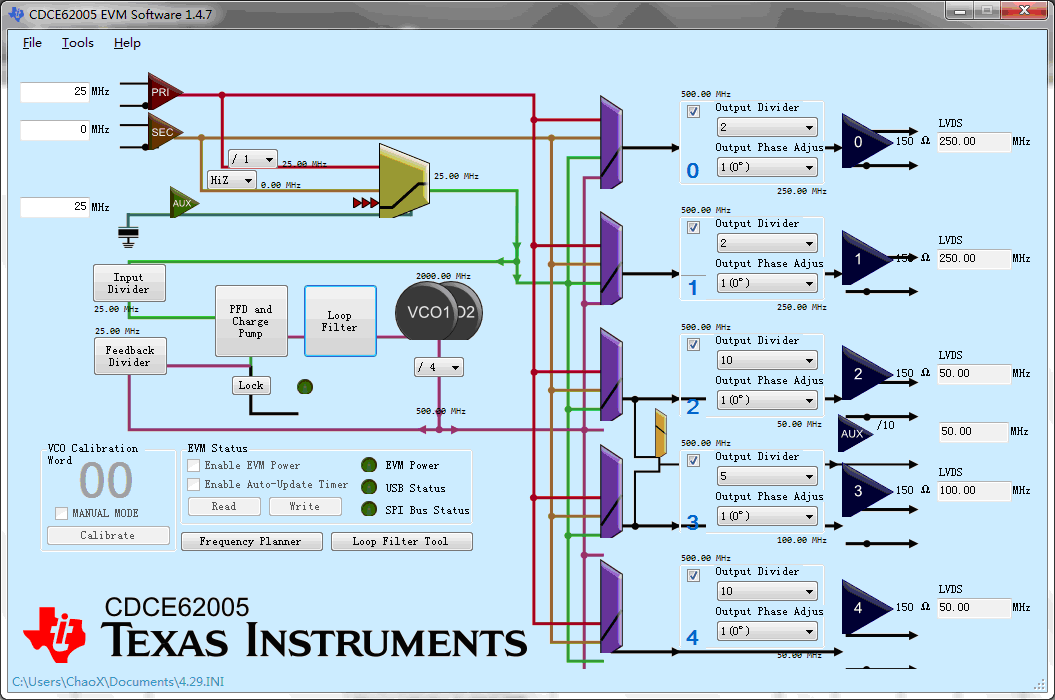Click the purple mux for output 3
Screen dimensions: 1055x700
click(x=611, y=491)
